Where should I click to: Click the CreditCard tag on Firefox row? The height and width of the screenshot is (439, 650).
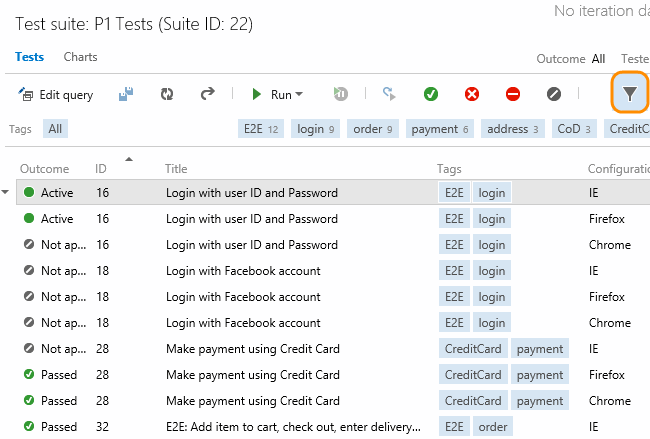point(473,374)
